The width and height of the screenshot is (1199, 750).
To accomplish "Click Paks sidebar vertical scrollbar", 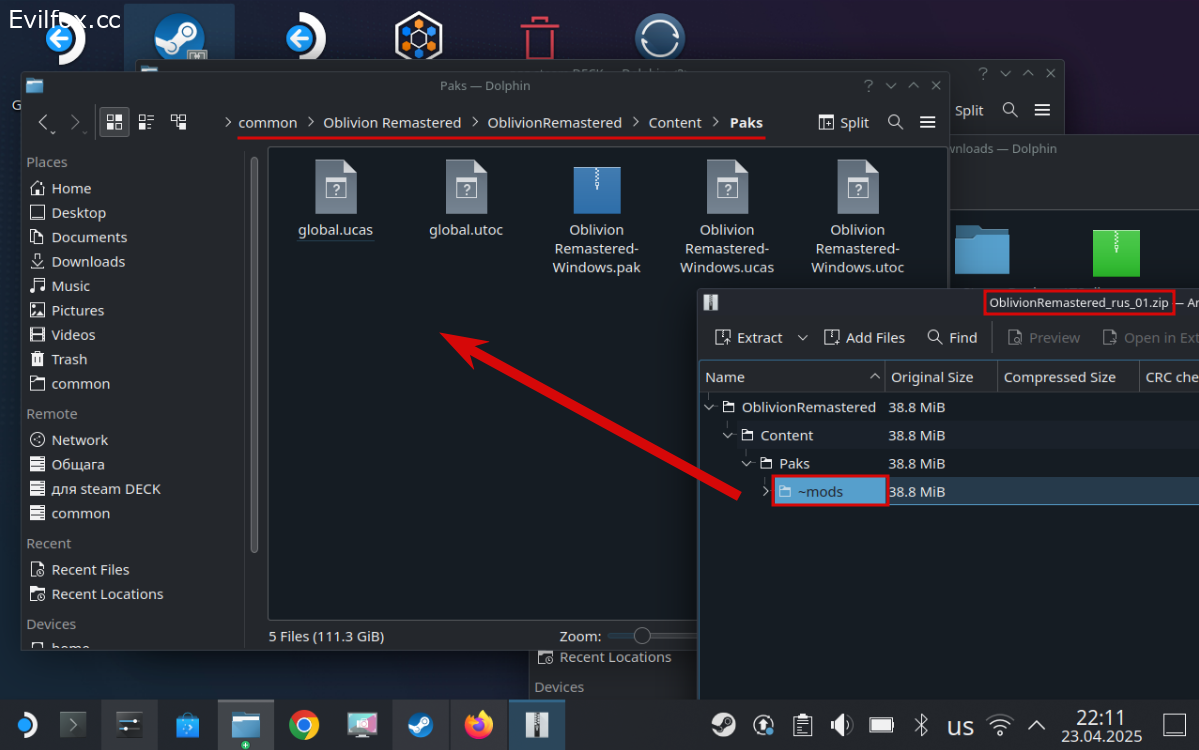I will [x=254, y=353].
